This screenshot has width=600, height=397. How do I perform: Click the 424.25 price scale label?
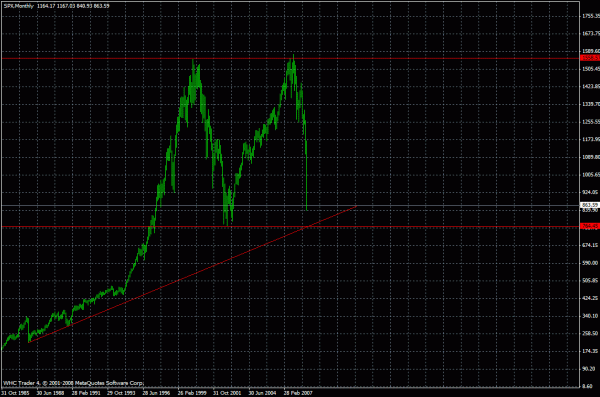590,298
